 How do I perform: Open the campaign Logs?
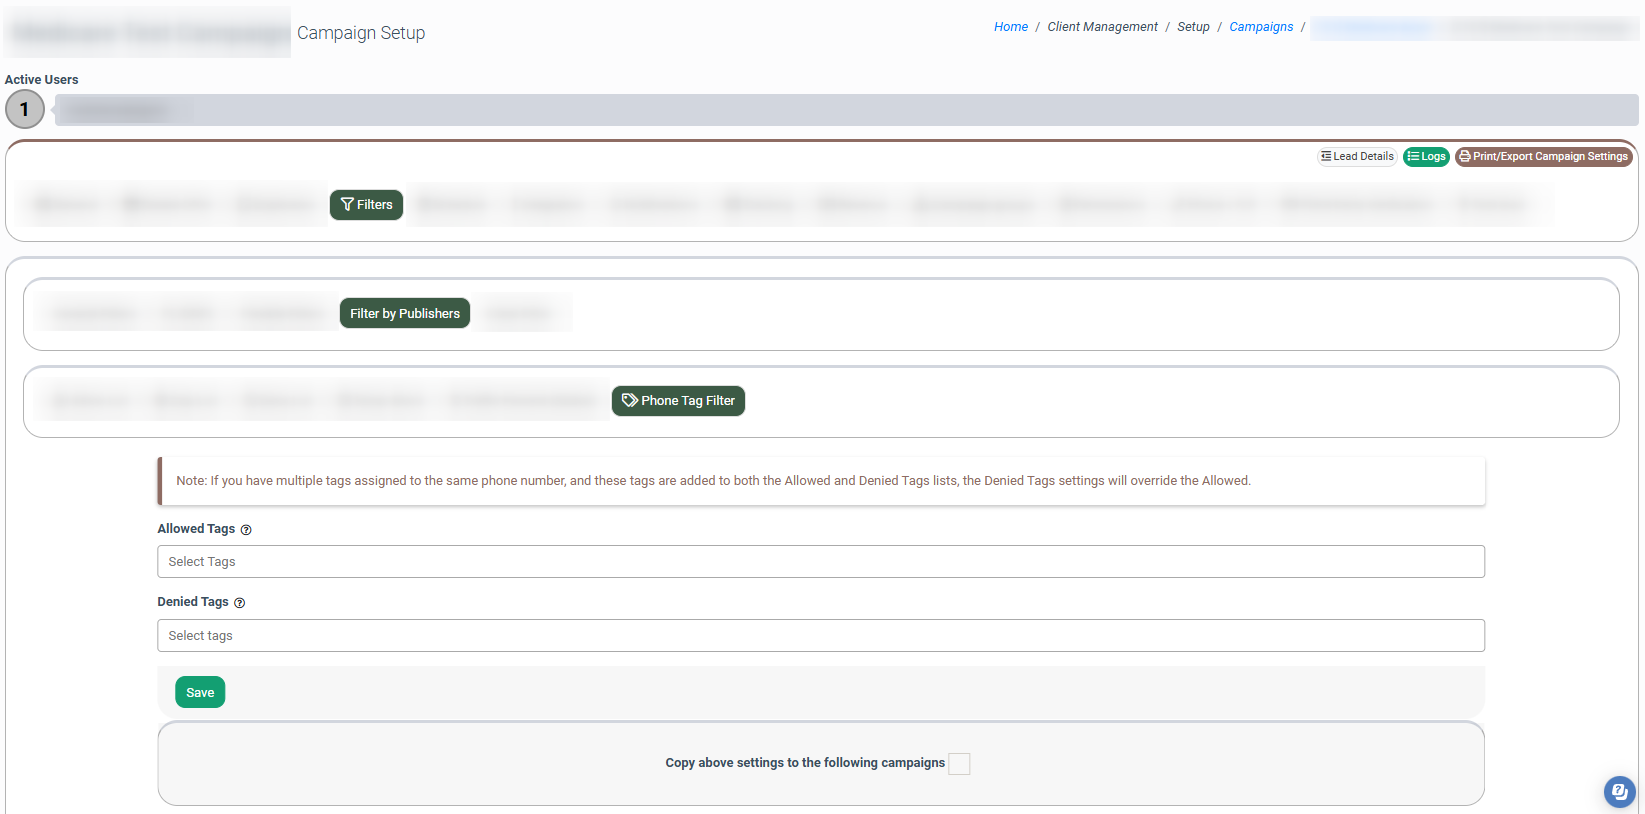tap(1426, 157)
